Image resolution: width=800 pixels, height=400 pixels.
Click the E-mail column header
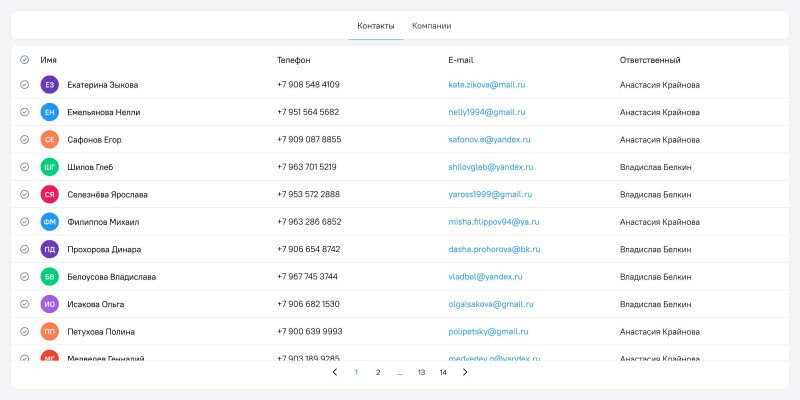point(461,60)
